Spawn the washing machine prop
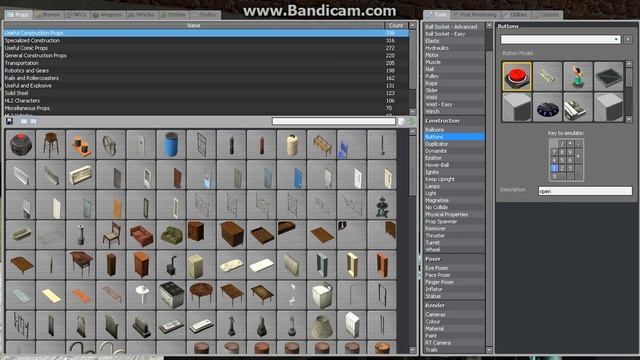 point(322,295)
